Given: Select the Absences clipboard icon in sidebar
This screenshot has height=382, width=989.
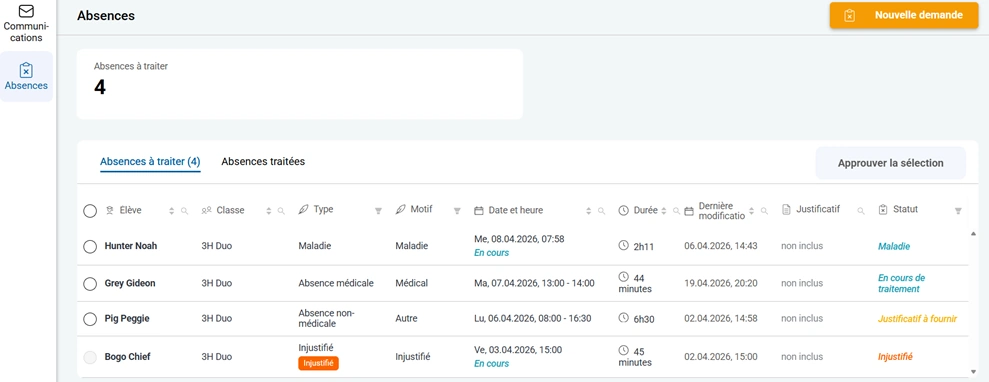Looking at the screenshot, I should (x=26, y=69).
